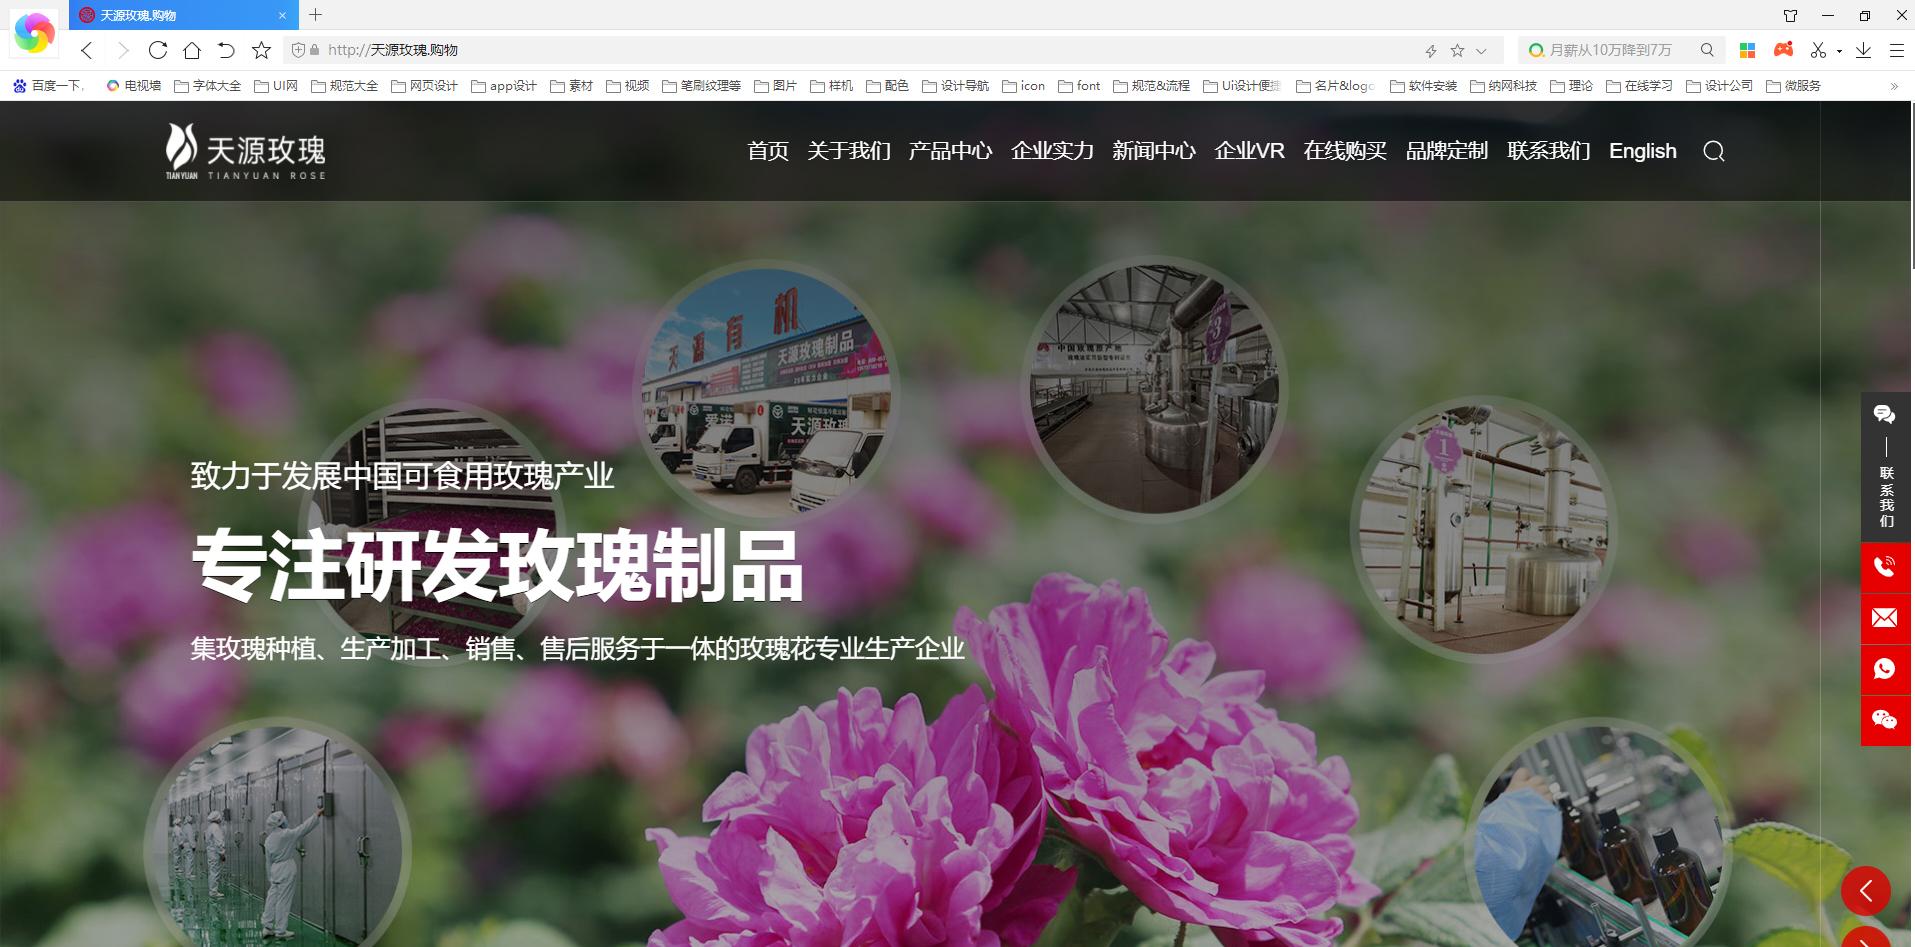This screenshot has width=1915, height=947.
Task: Open the 电视墙 bookmark
Action: 134,86
